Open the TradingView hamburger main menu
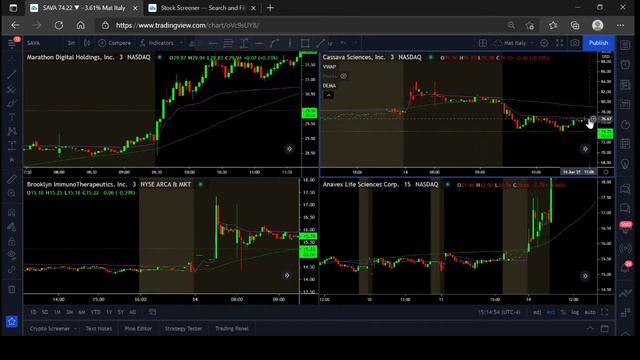Screen dimensions: 640x360 coord(12,43)
